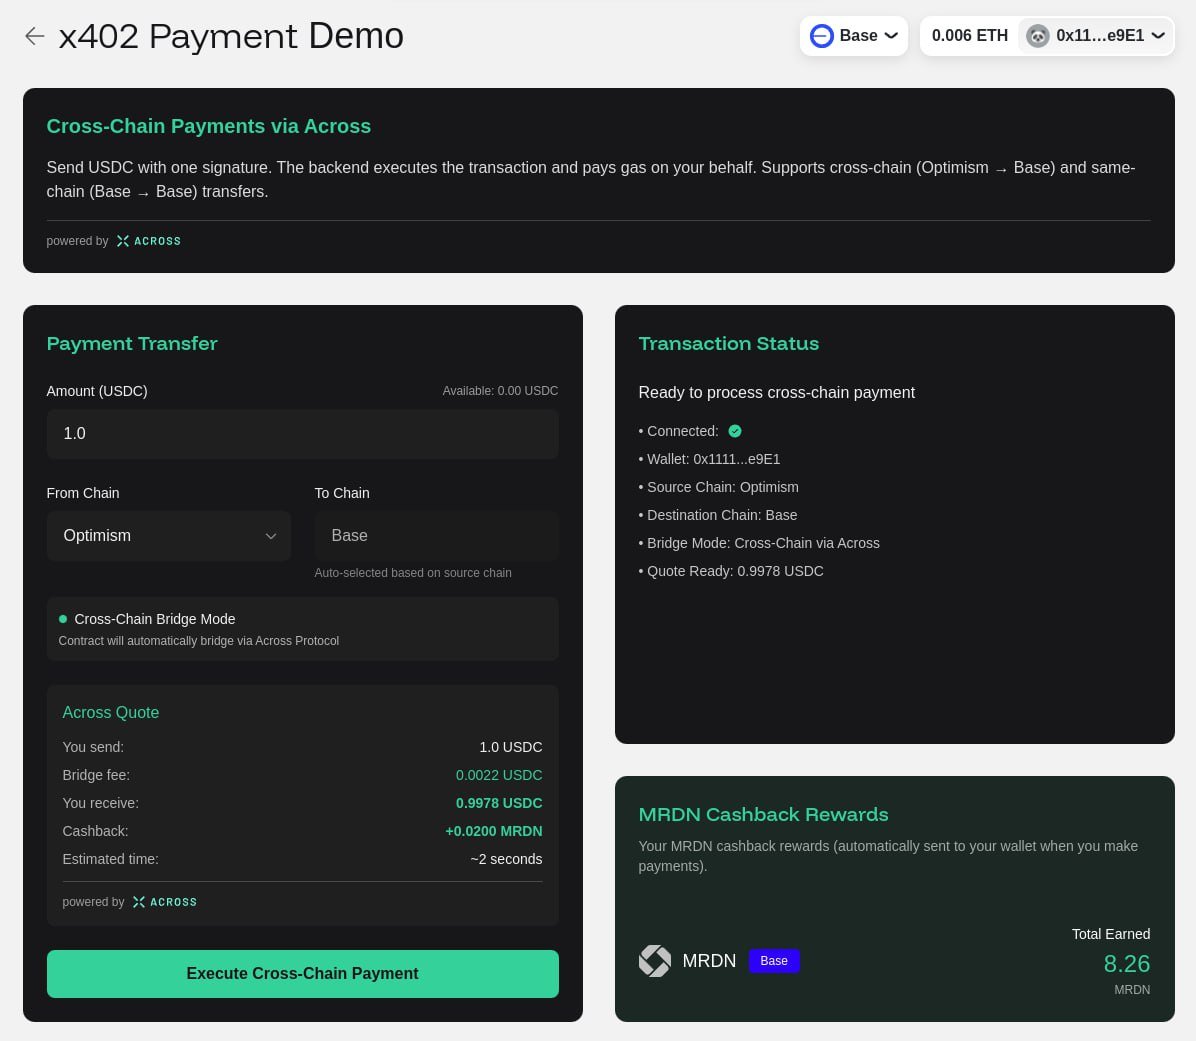Click the Estimated time ~2 seconds value
This screenshot has width=1196, height=1041.
click(x=506, y=859)
